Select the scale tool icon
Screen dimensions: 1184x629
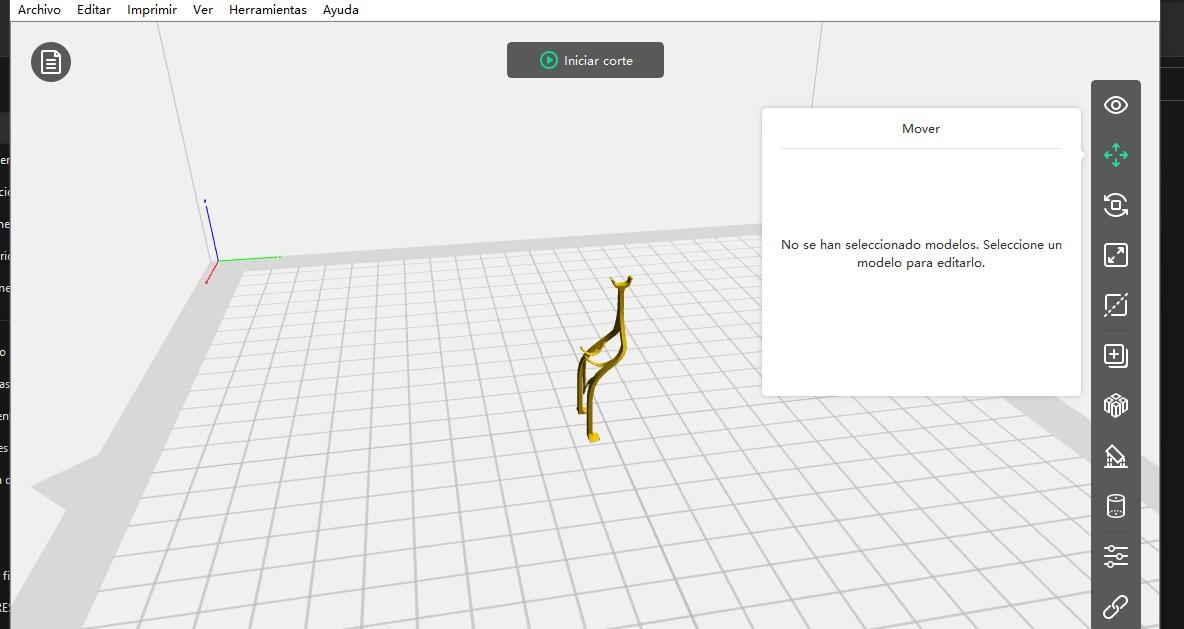click(x=1115, y=255)
